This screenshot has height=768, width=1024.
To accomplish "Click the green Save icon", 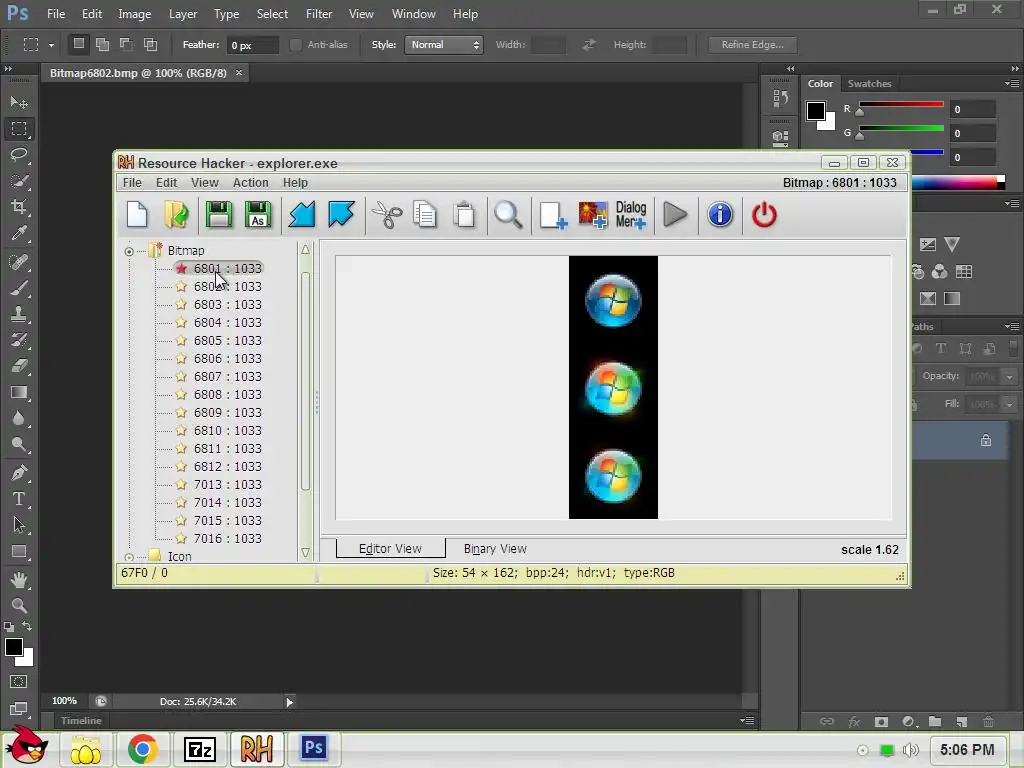I will [219, 215].
